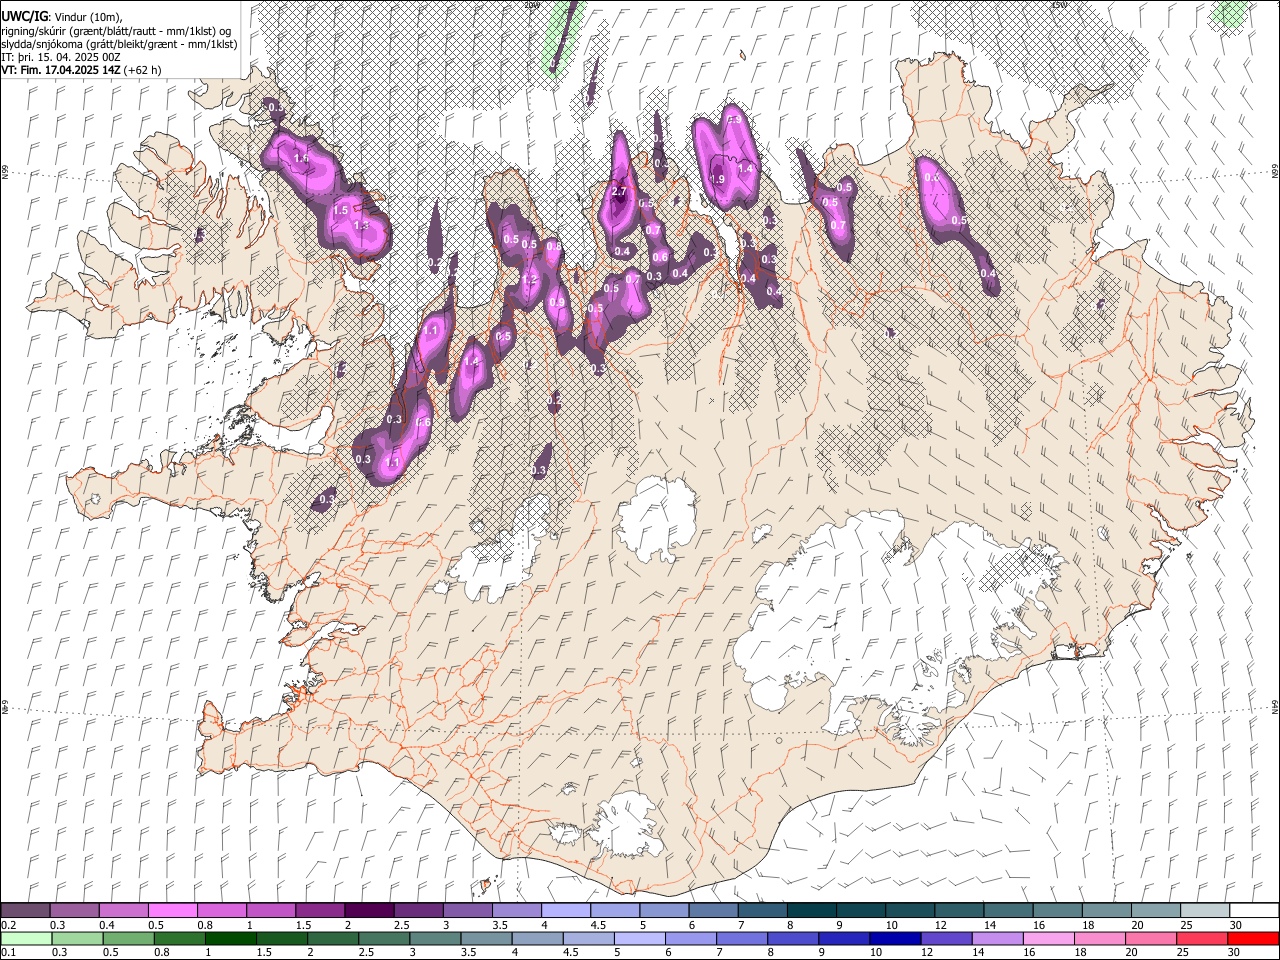Screen dimensions: 1280x960
Task: Click the 1.9 precipitation value on map
Action: pos(717,179)
